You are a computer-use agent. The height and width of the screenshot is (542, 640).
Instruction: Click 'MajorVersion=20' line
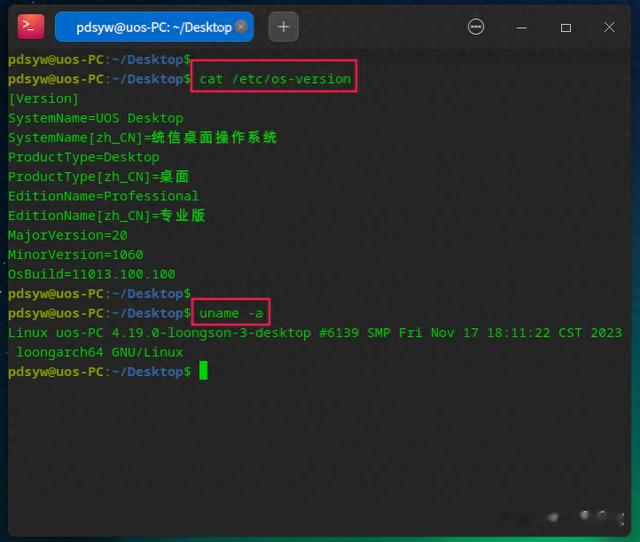68,235
